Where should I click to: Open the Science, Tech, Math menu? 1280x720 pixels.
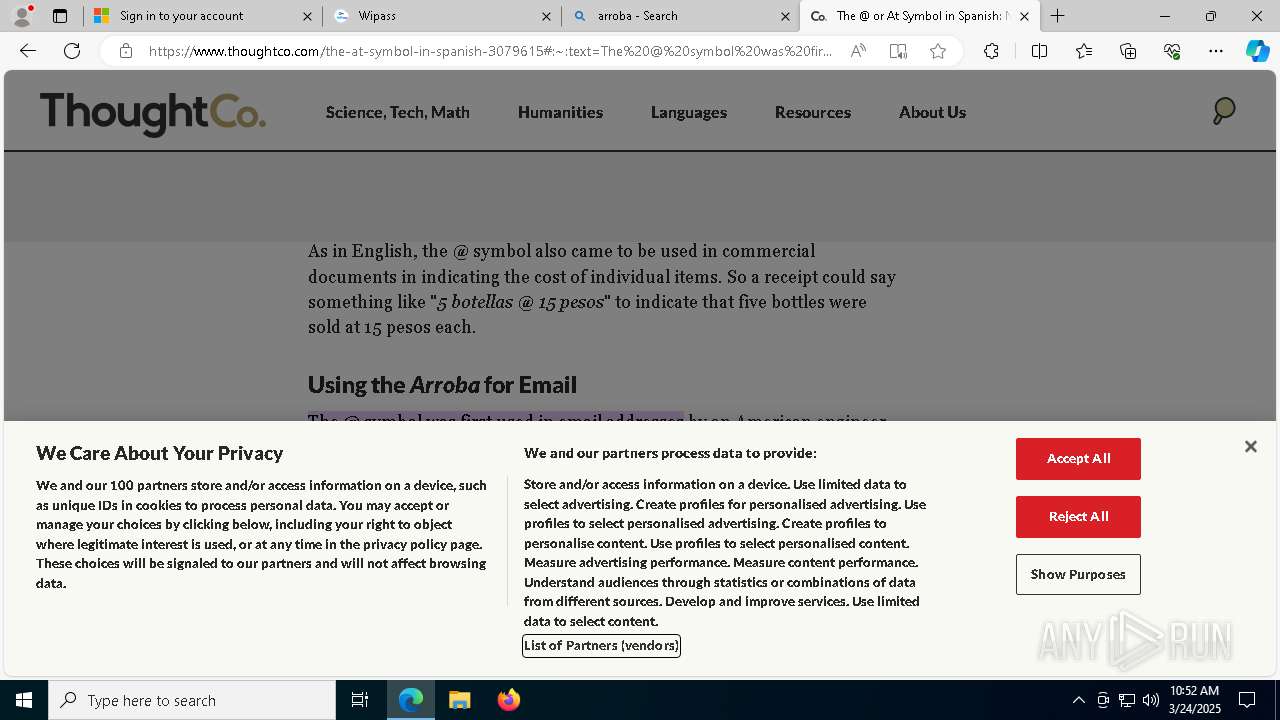coord(398,112)
